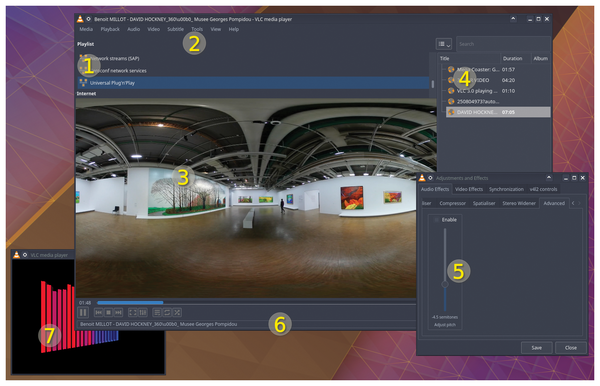Click VLC cone icon in main title bar
The width and height of the screenshot is (600, 386).
[80, 19]
